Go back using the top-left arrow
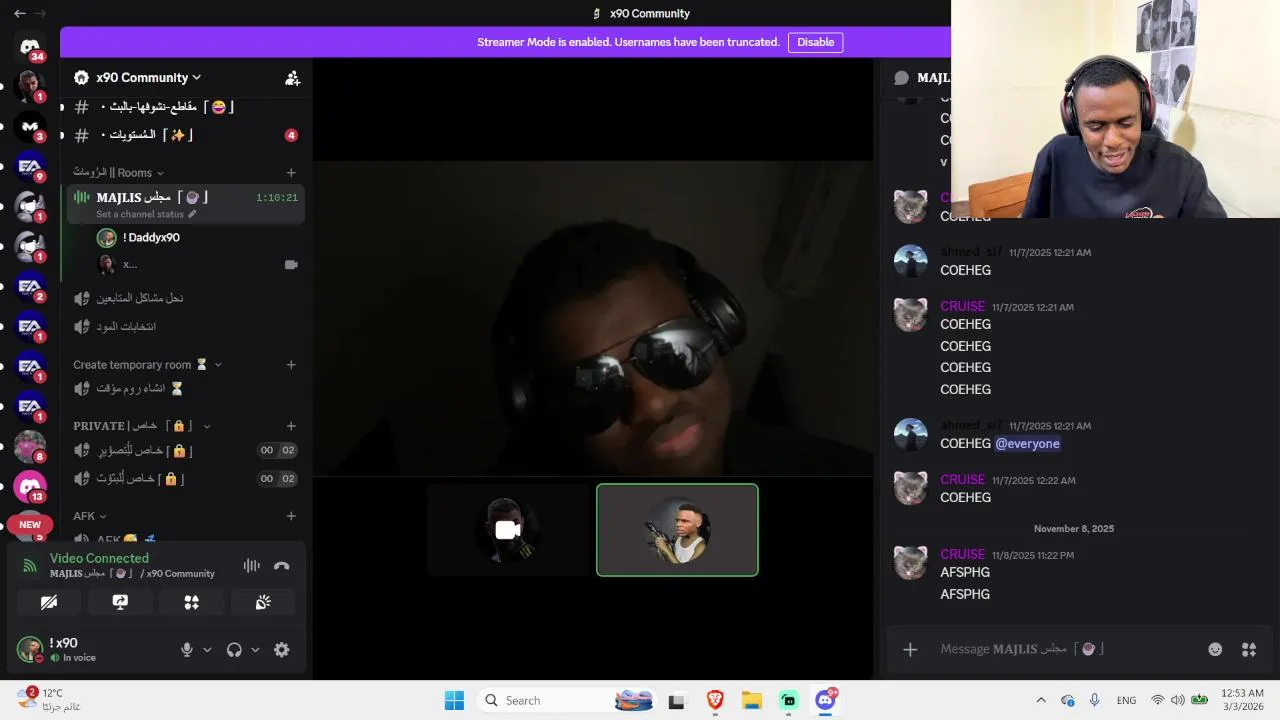 click(19, 13)
